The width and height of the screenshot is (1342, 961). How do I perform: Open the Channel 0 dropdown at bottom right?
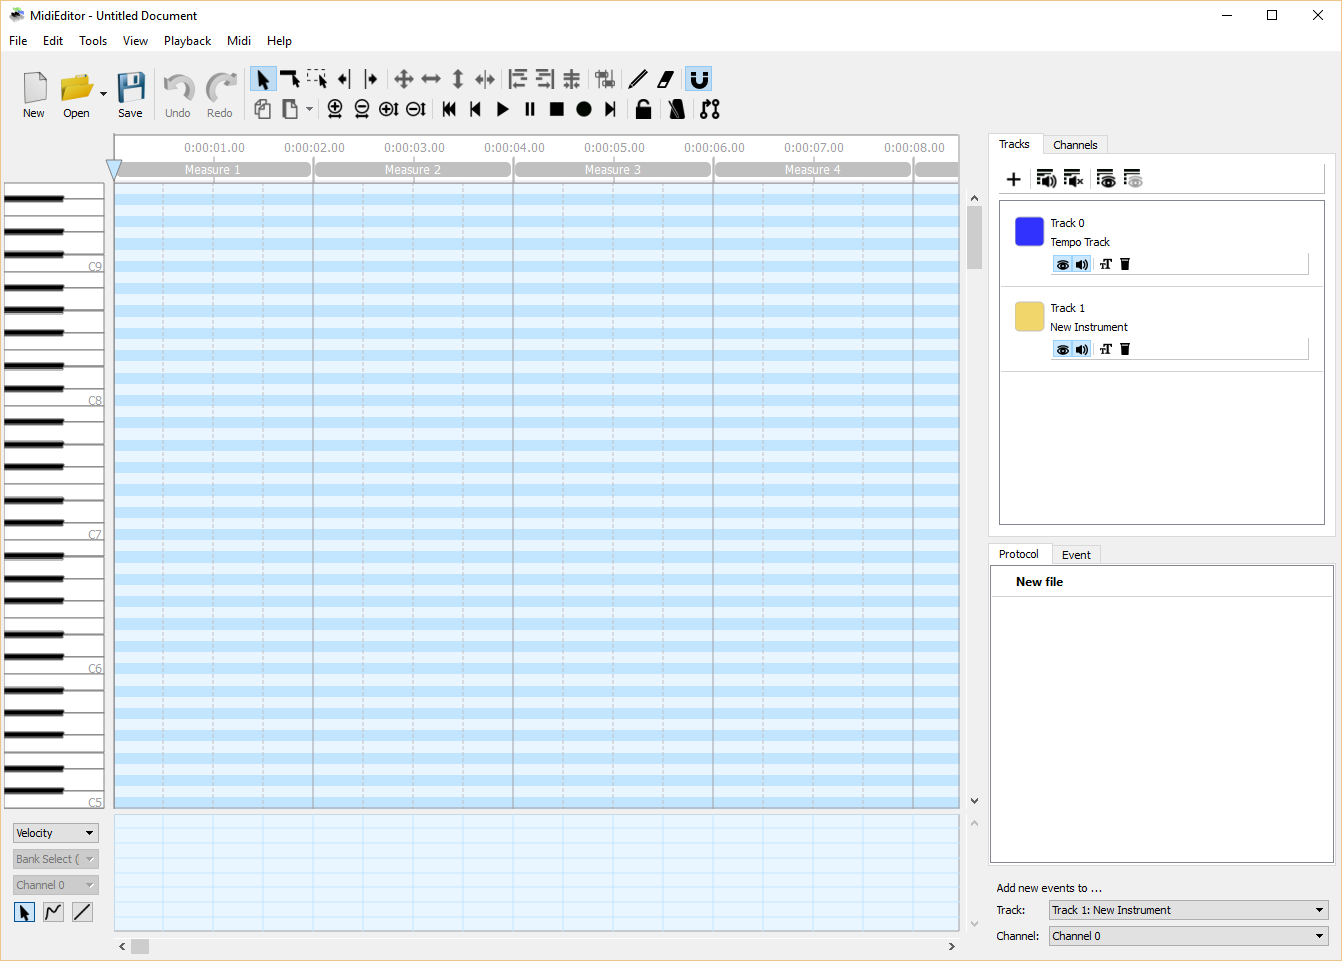tap(1188, 936)
